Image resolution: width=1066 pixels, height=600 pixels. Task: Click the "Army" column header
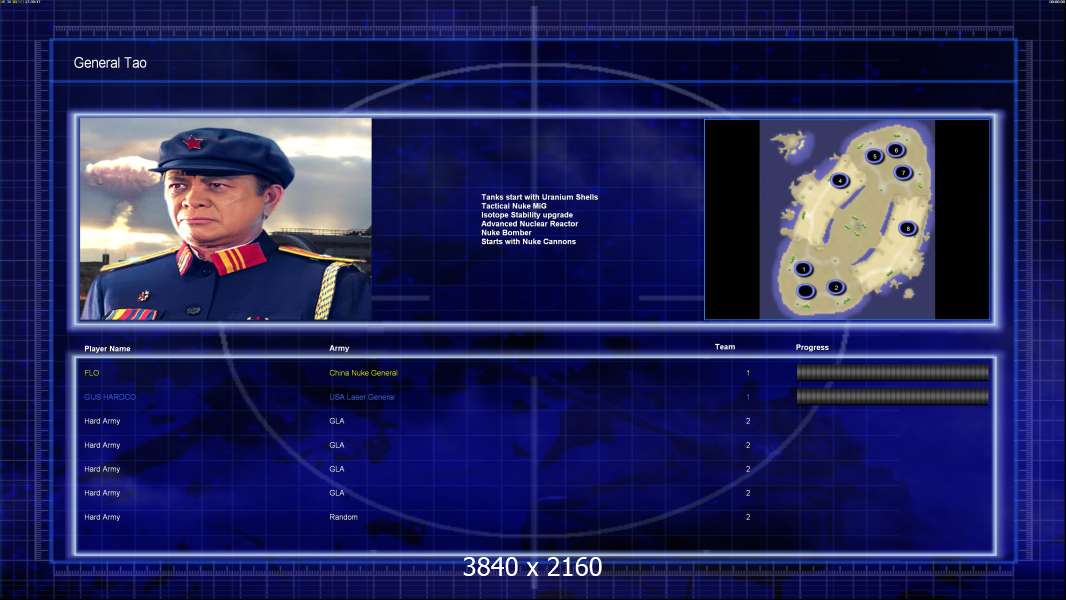coord(339,348)
